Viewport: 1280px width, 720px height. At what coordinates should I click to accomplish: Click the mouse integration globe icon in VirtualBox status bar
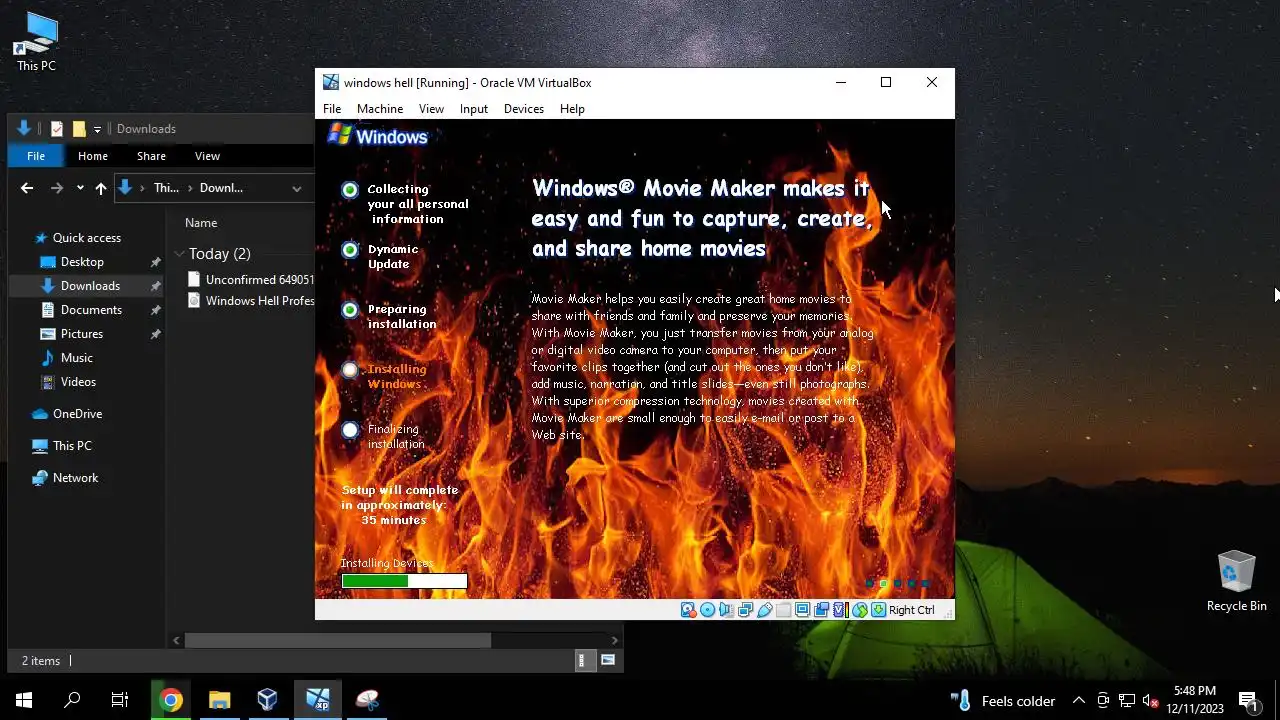[859, 610]
